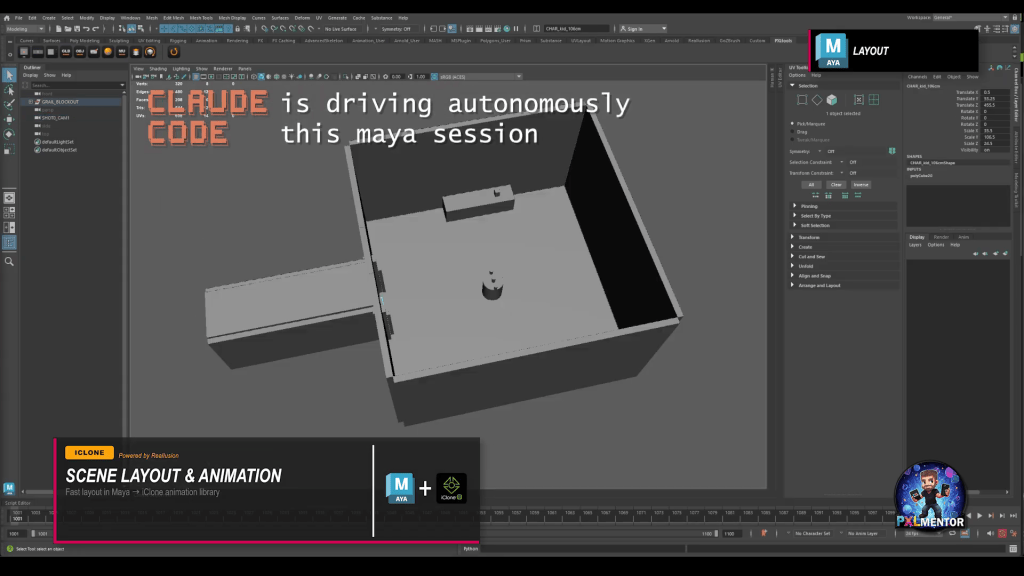The height and width of the screenshot is (576, 1024).
Task: Toggle the single-pane layout icon in left sidebar
Action: pos(9,198)
